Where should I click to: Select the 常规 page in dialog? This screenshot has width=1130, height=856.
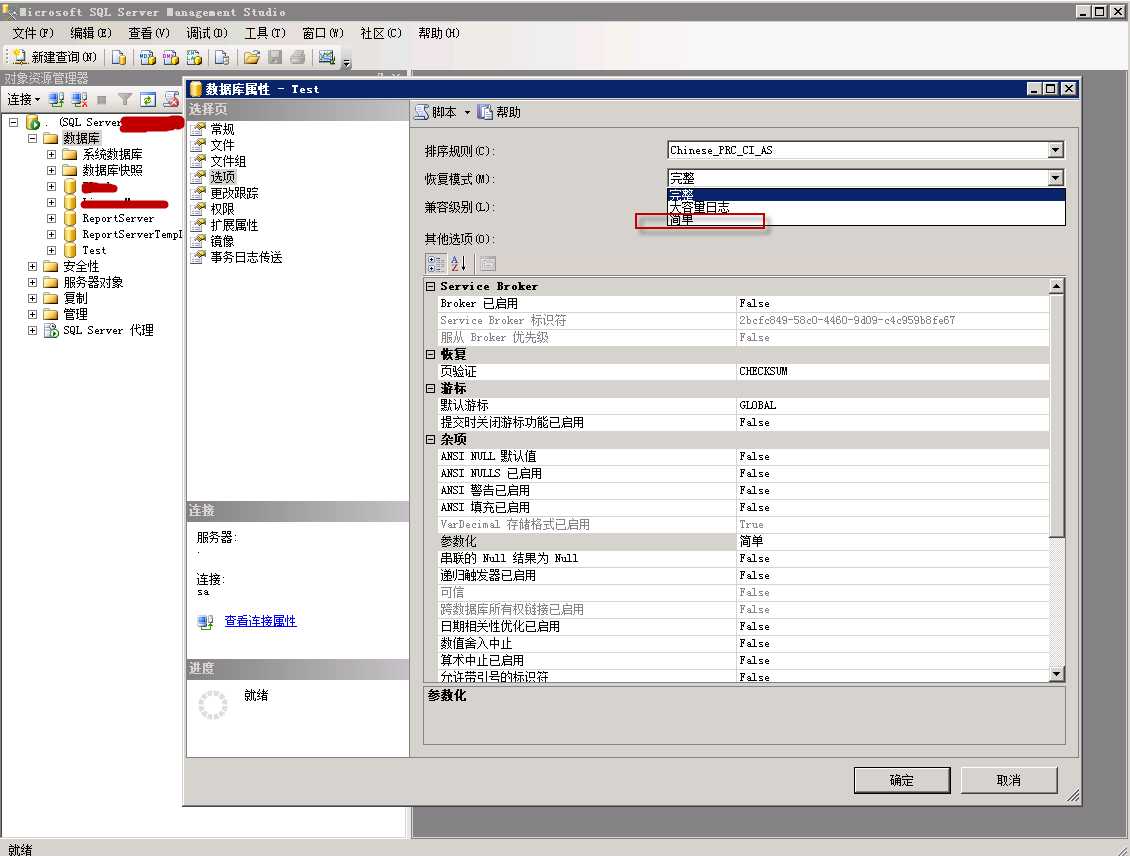222,129
